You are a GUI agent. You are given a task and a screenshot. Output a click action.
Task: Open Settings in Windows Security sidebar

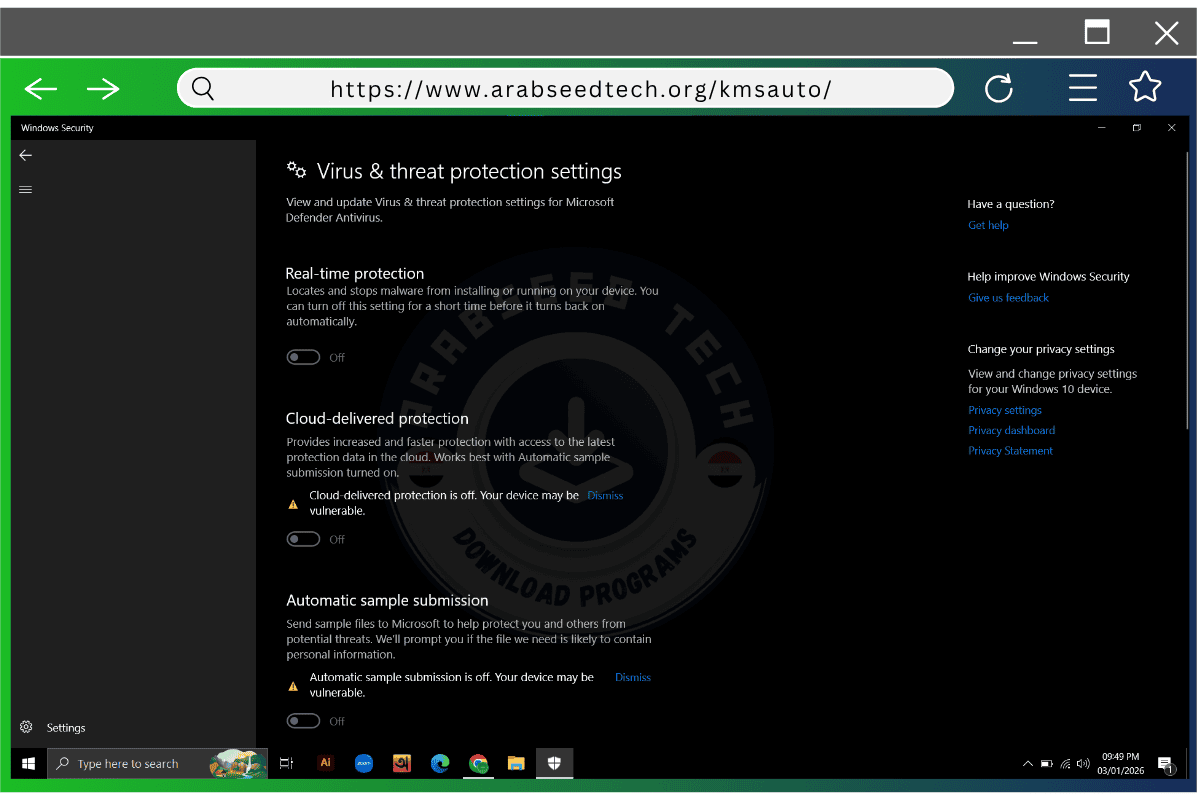54,727
